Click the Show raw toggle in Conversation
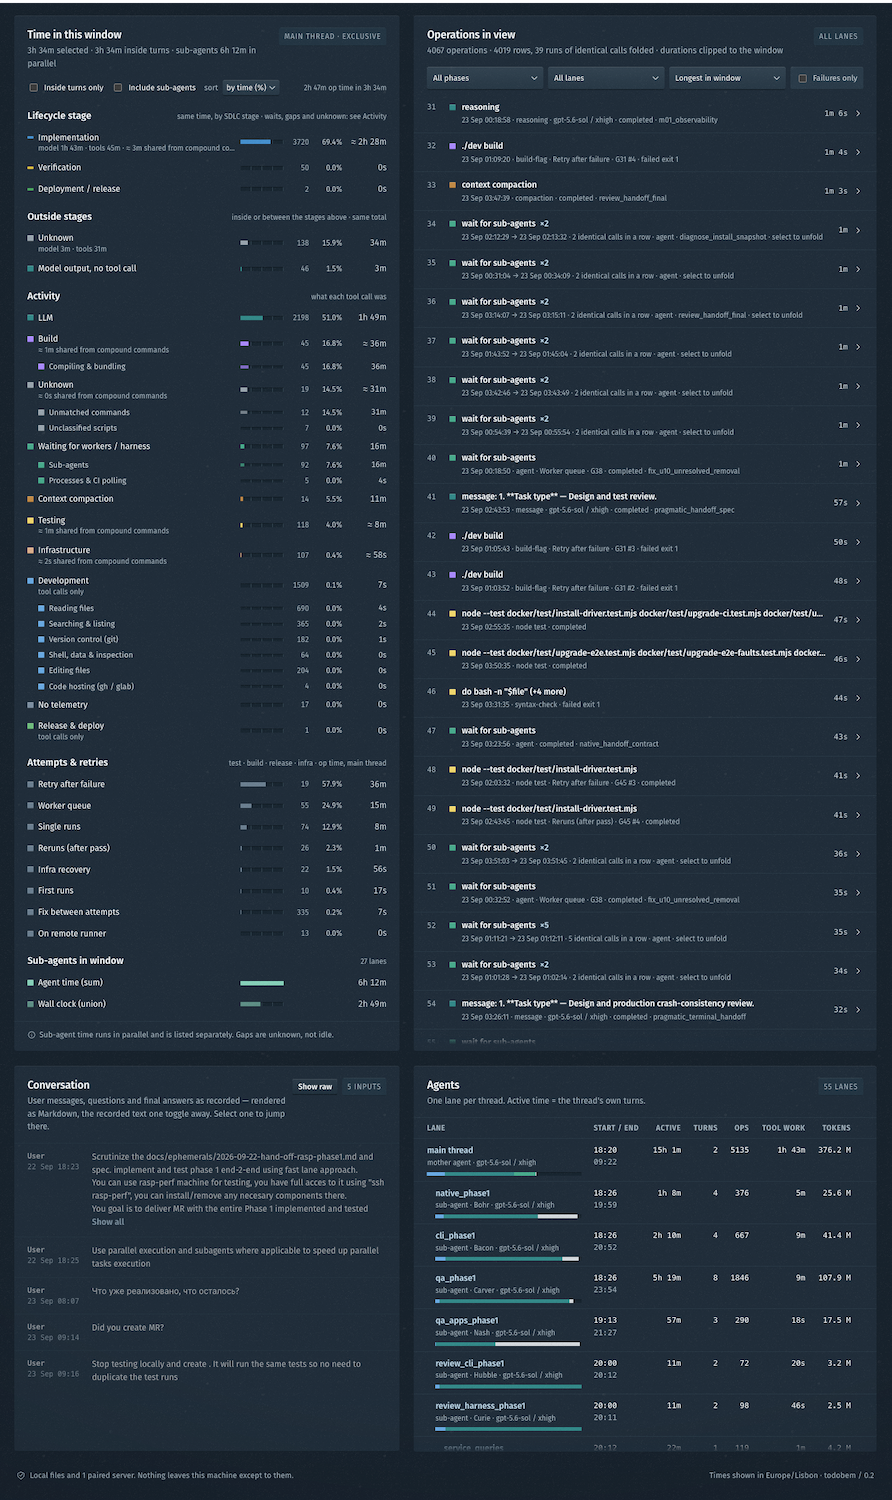The height and width of the screenshot is (1500, 892). 315,1086
